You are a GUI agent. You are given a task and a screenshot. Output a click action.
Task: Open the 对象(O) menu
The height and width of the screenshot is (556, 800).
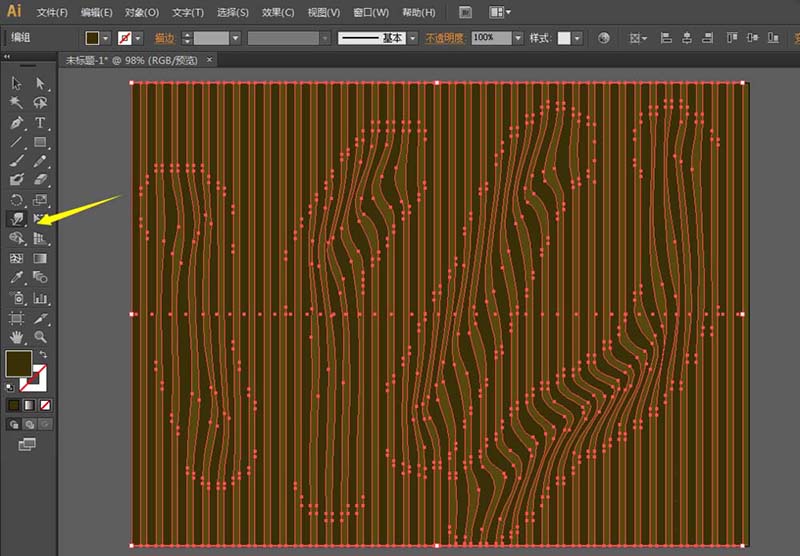(x=142, y=12)
